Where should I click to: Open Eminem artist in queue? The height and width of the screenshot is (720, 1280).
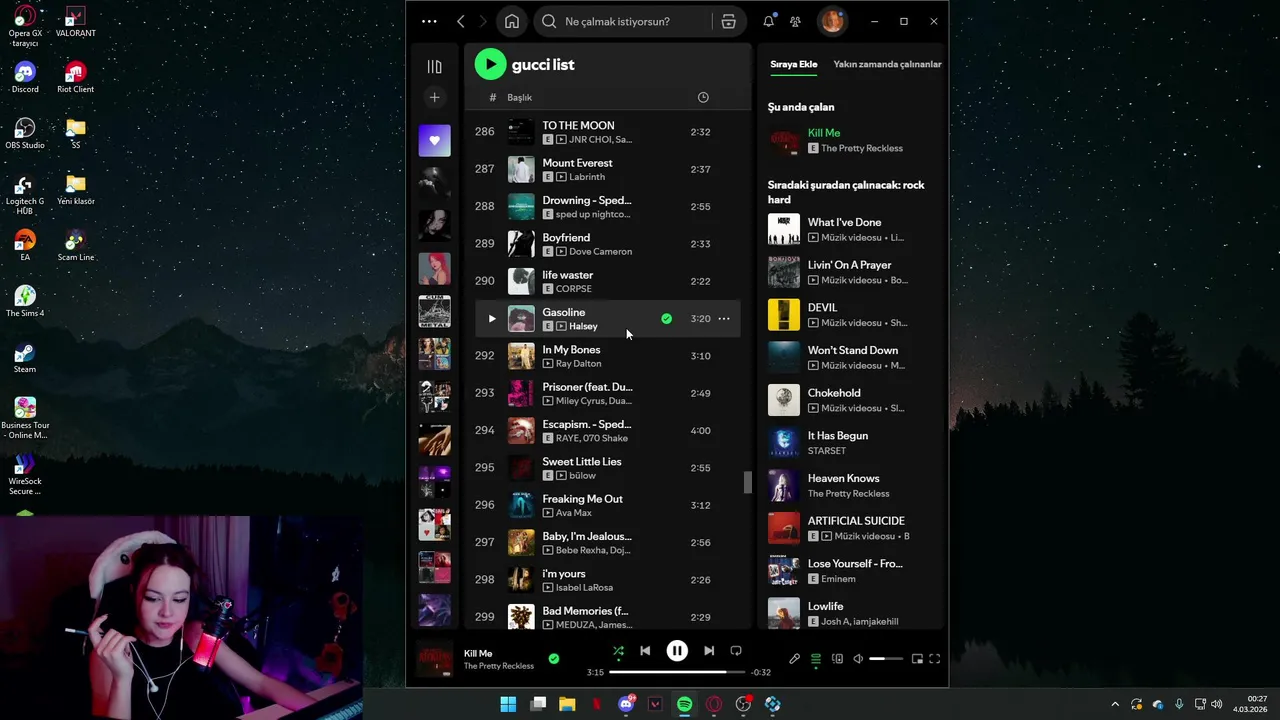coord(838,579)
